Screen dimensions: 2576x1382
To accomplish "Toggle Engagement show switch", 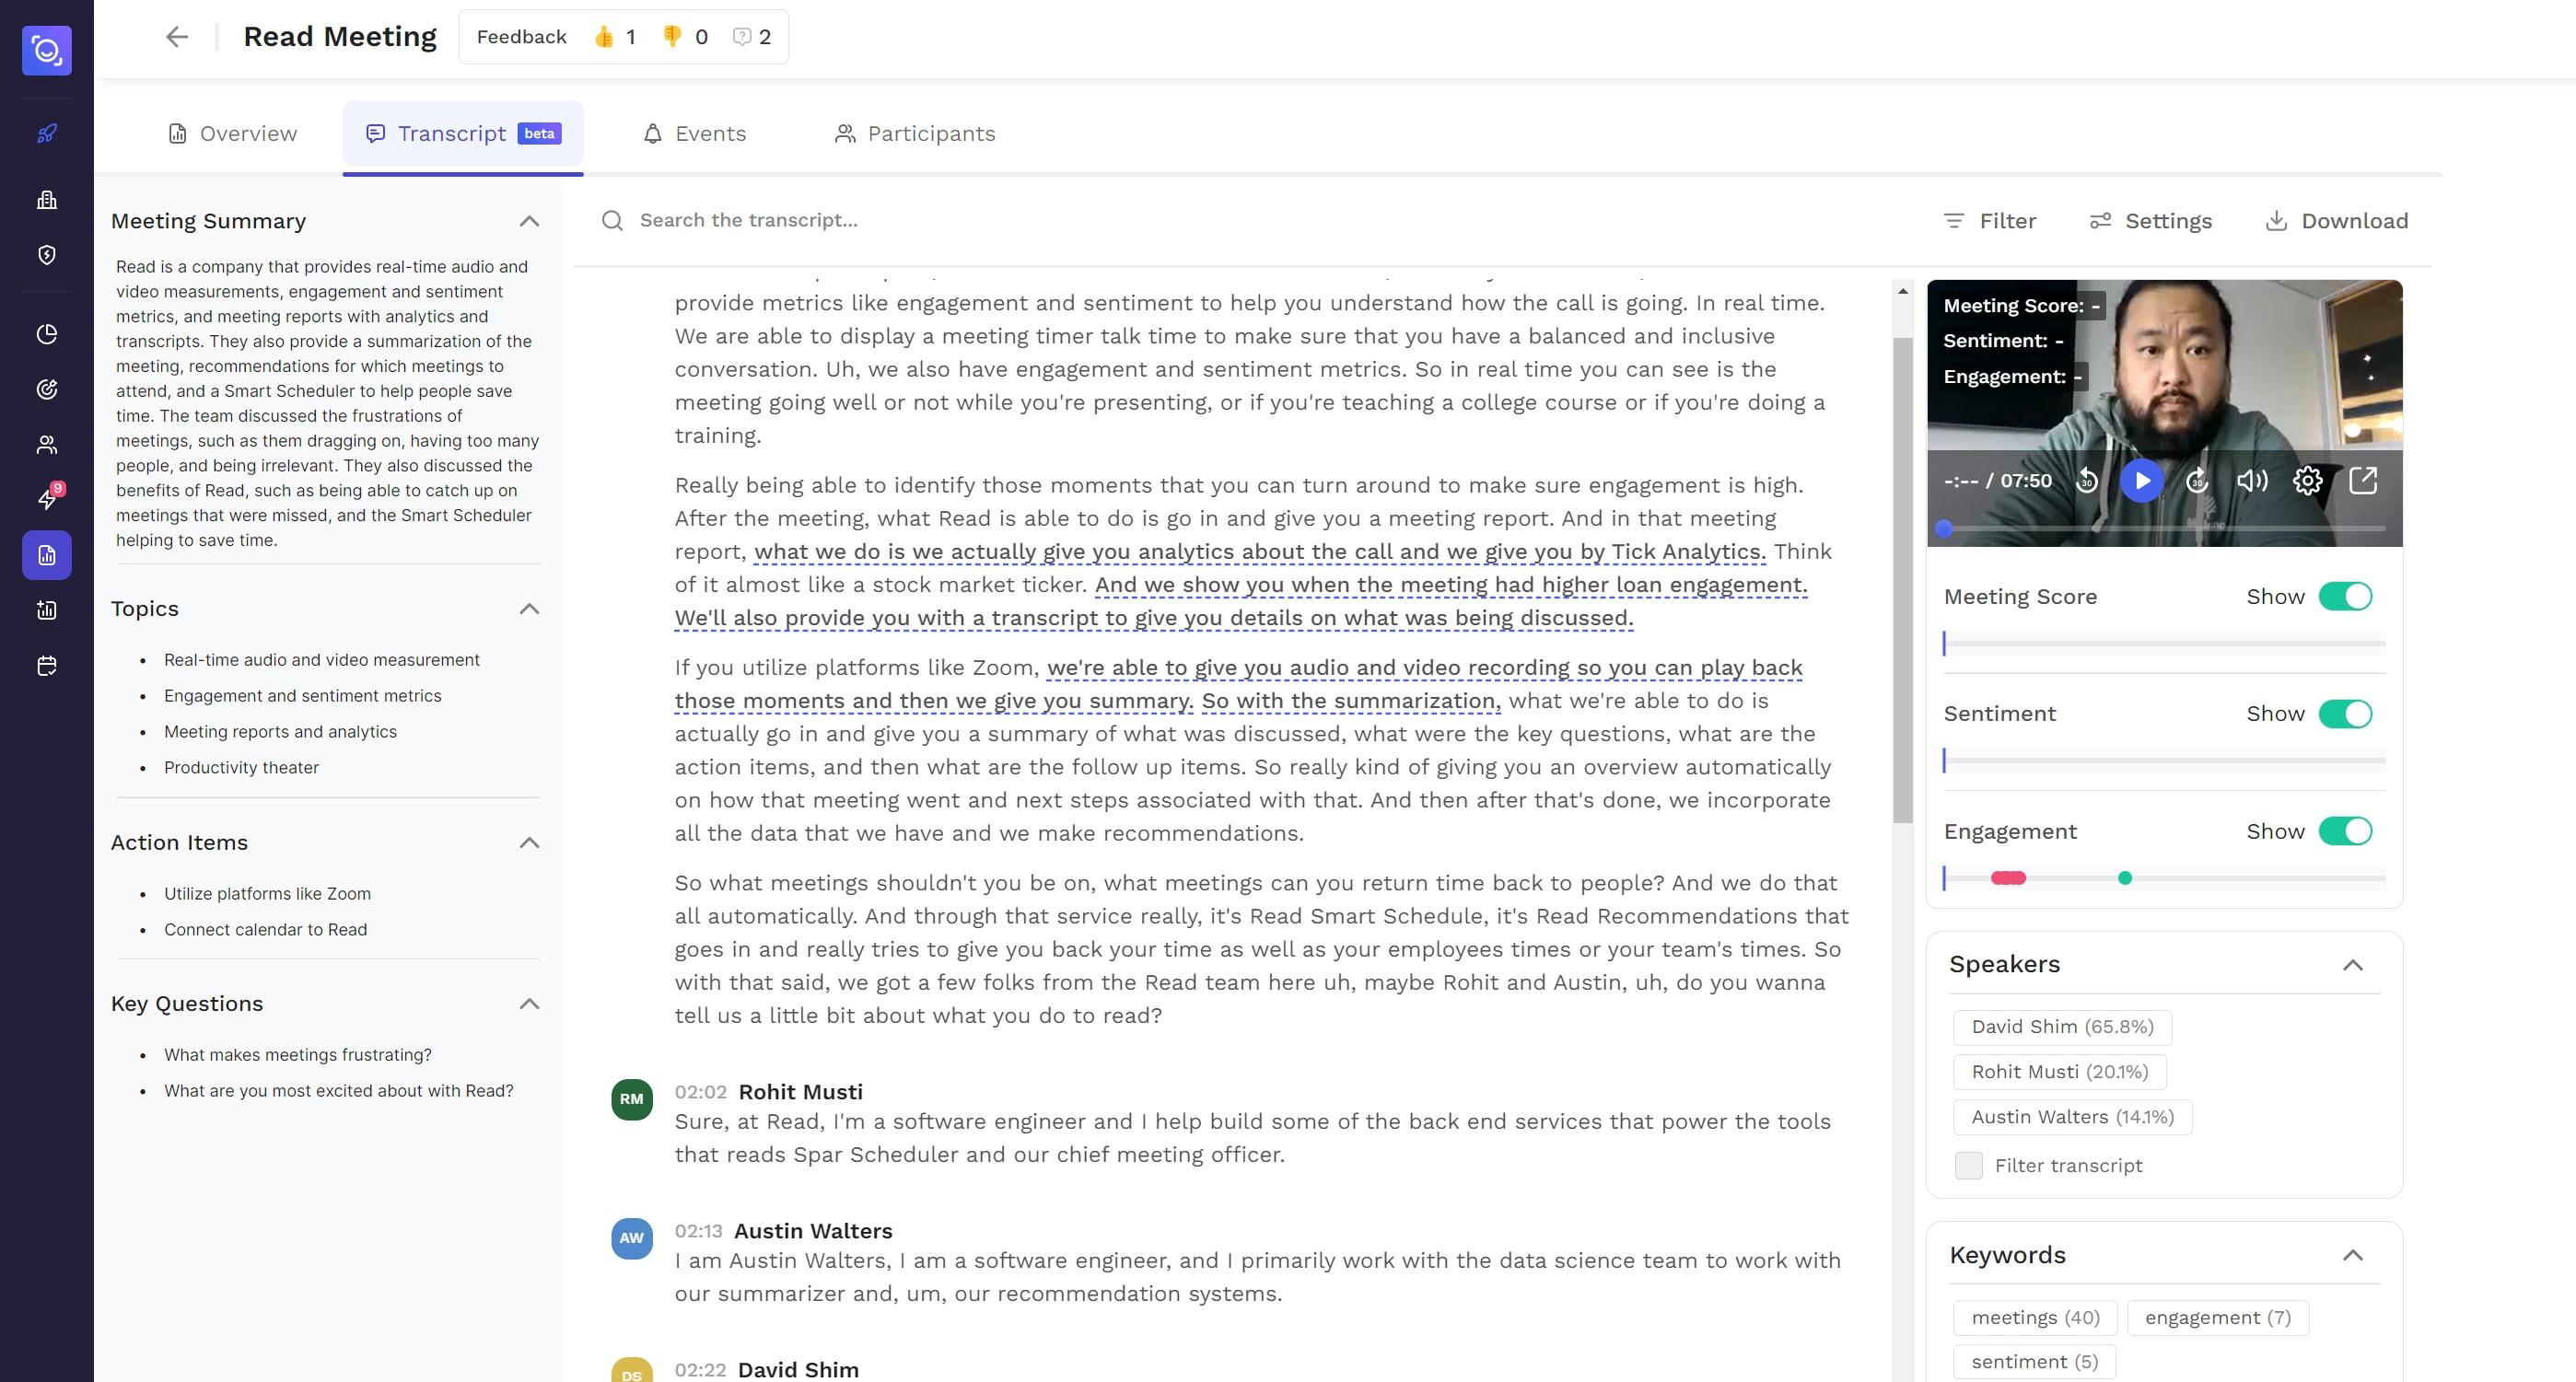I will (x=2345, y=831).
